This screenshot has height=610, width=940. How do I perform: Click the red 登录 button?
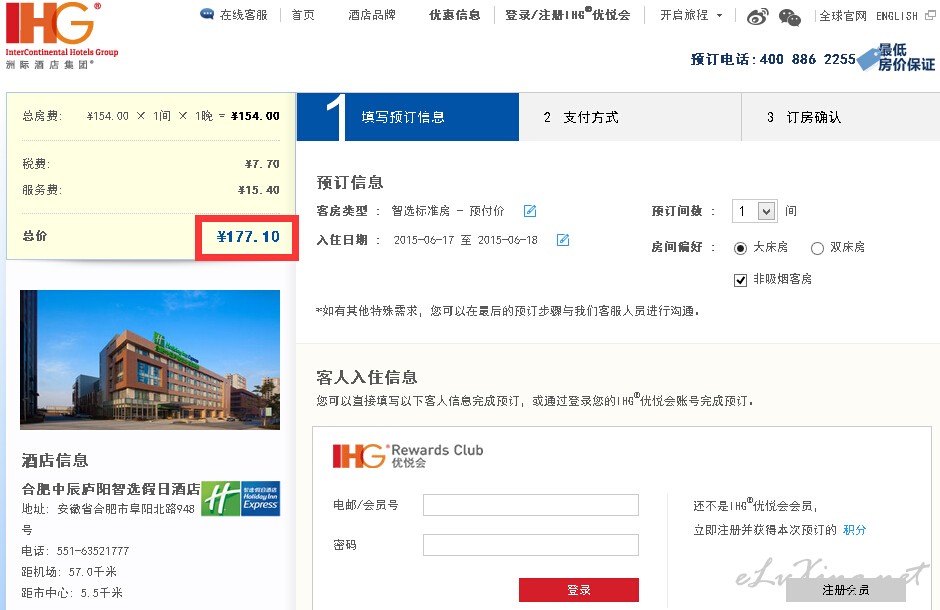(x=579, y=590)
